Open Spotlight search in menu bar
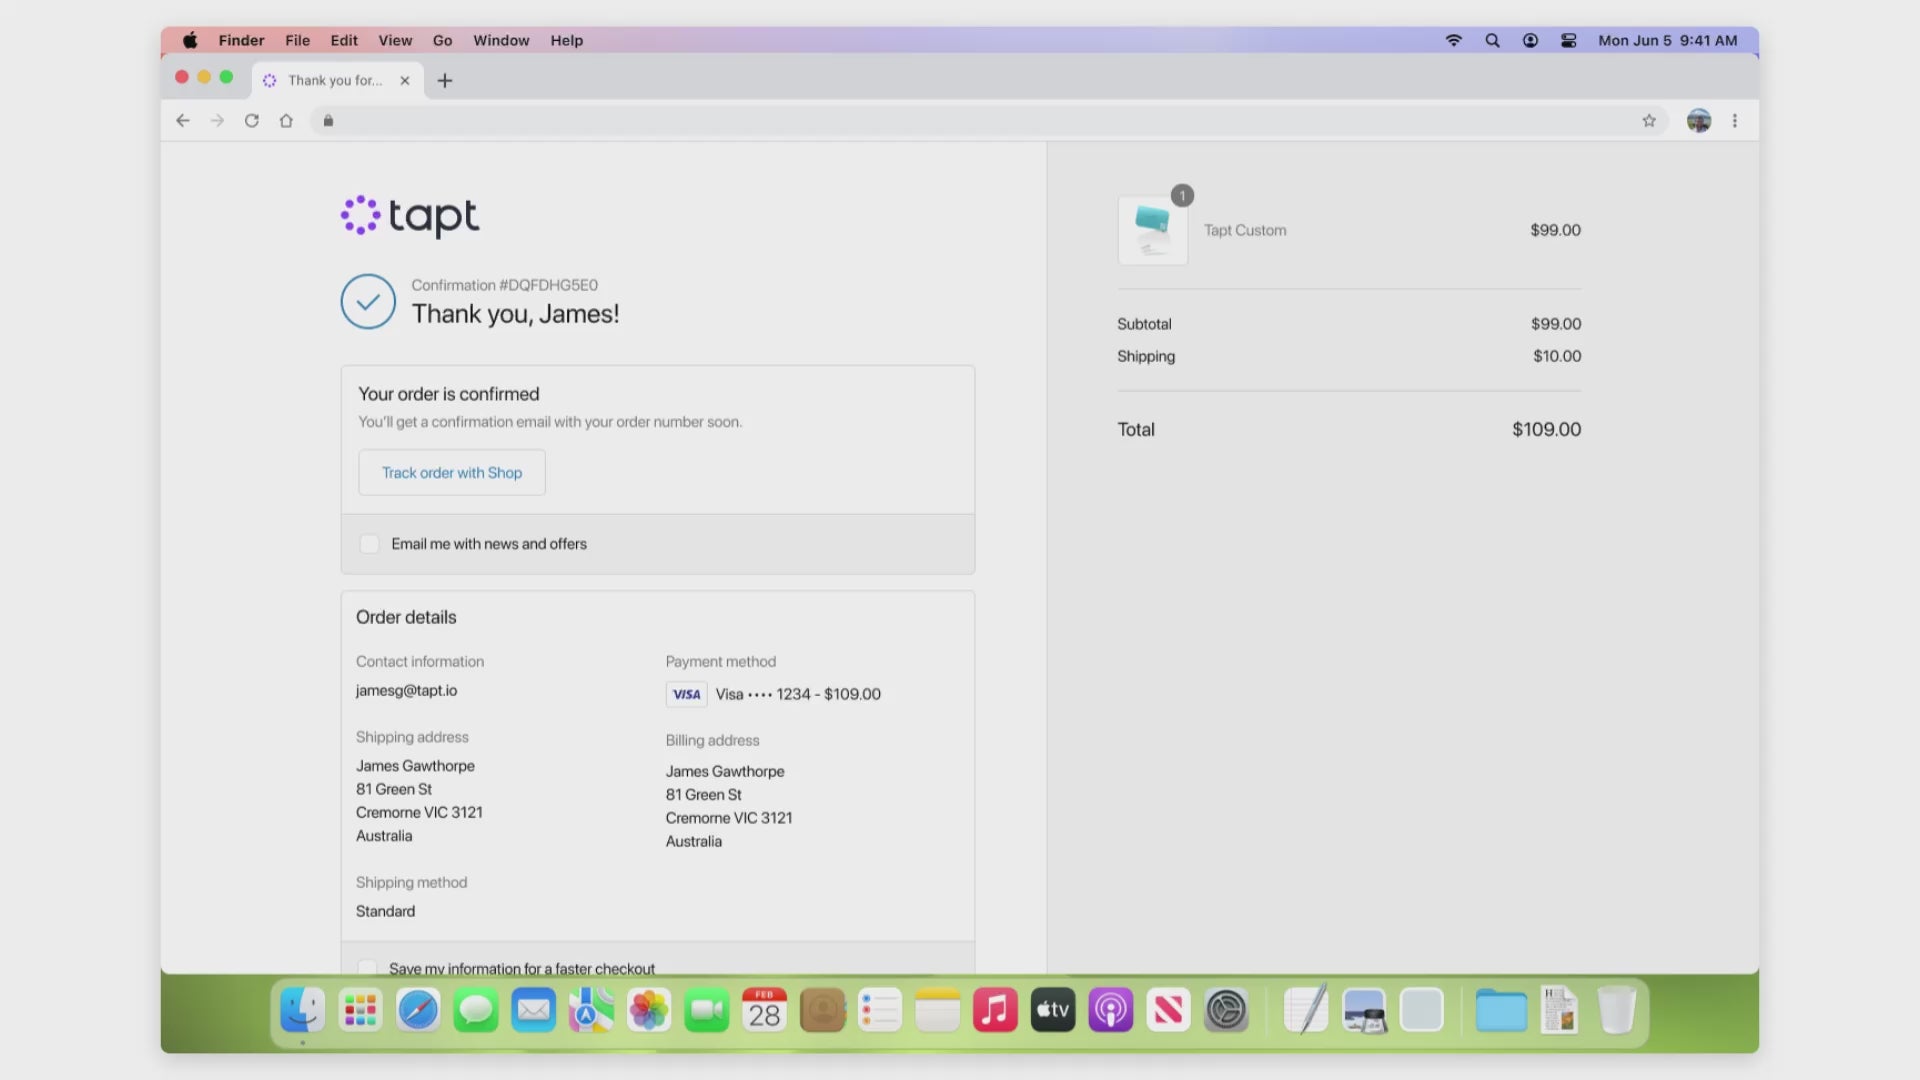 click(1492, 40)
